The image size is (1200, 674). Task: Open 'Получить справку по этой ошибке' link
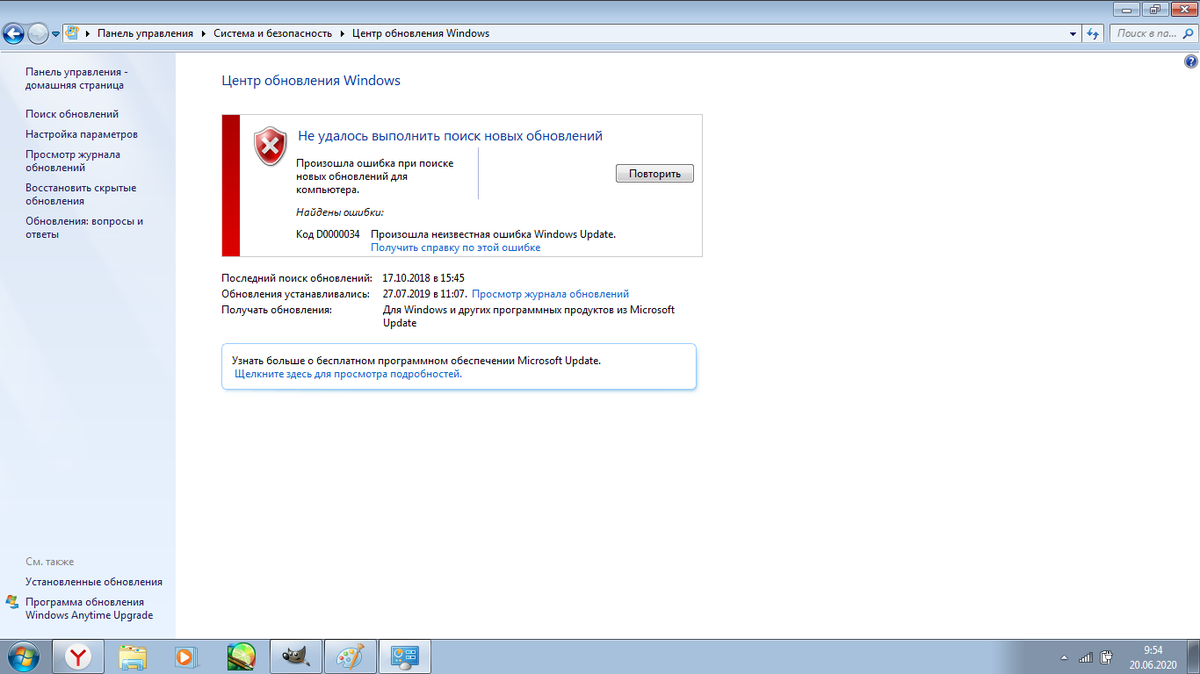tap(455, 247)
